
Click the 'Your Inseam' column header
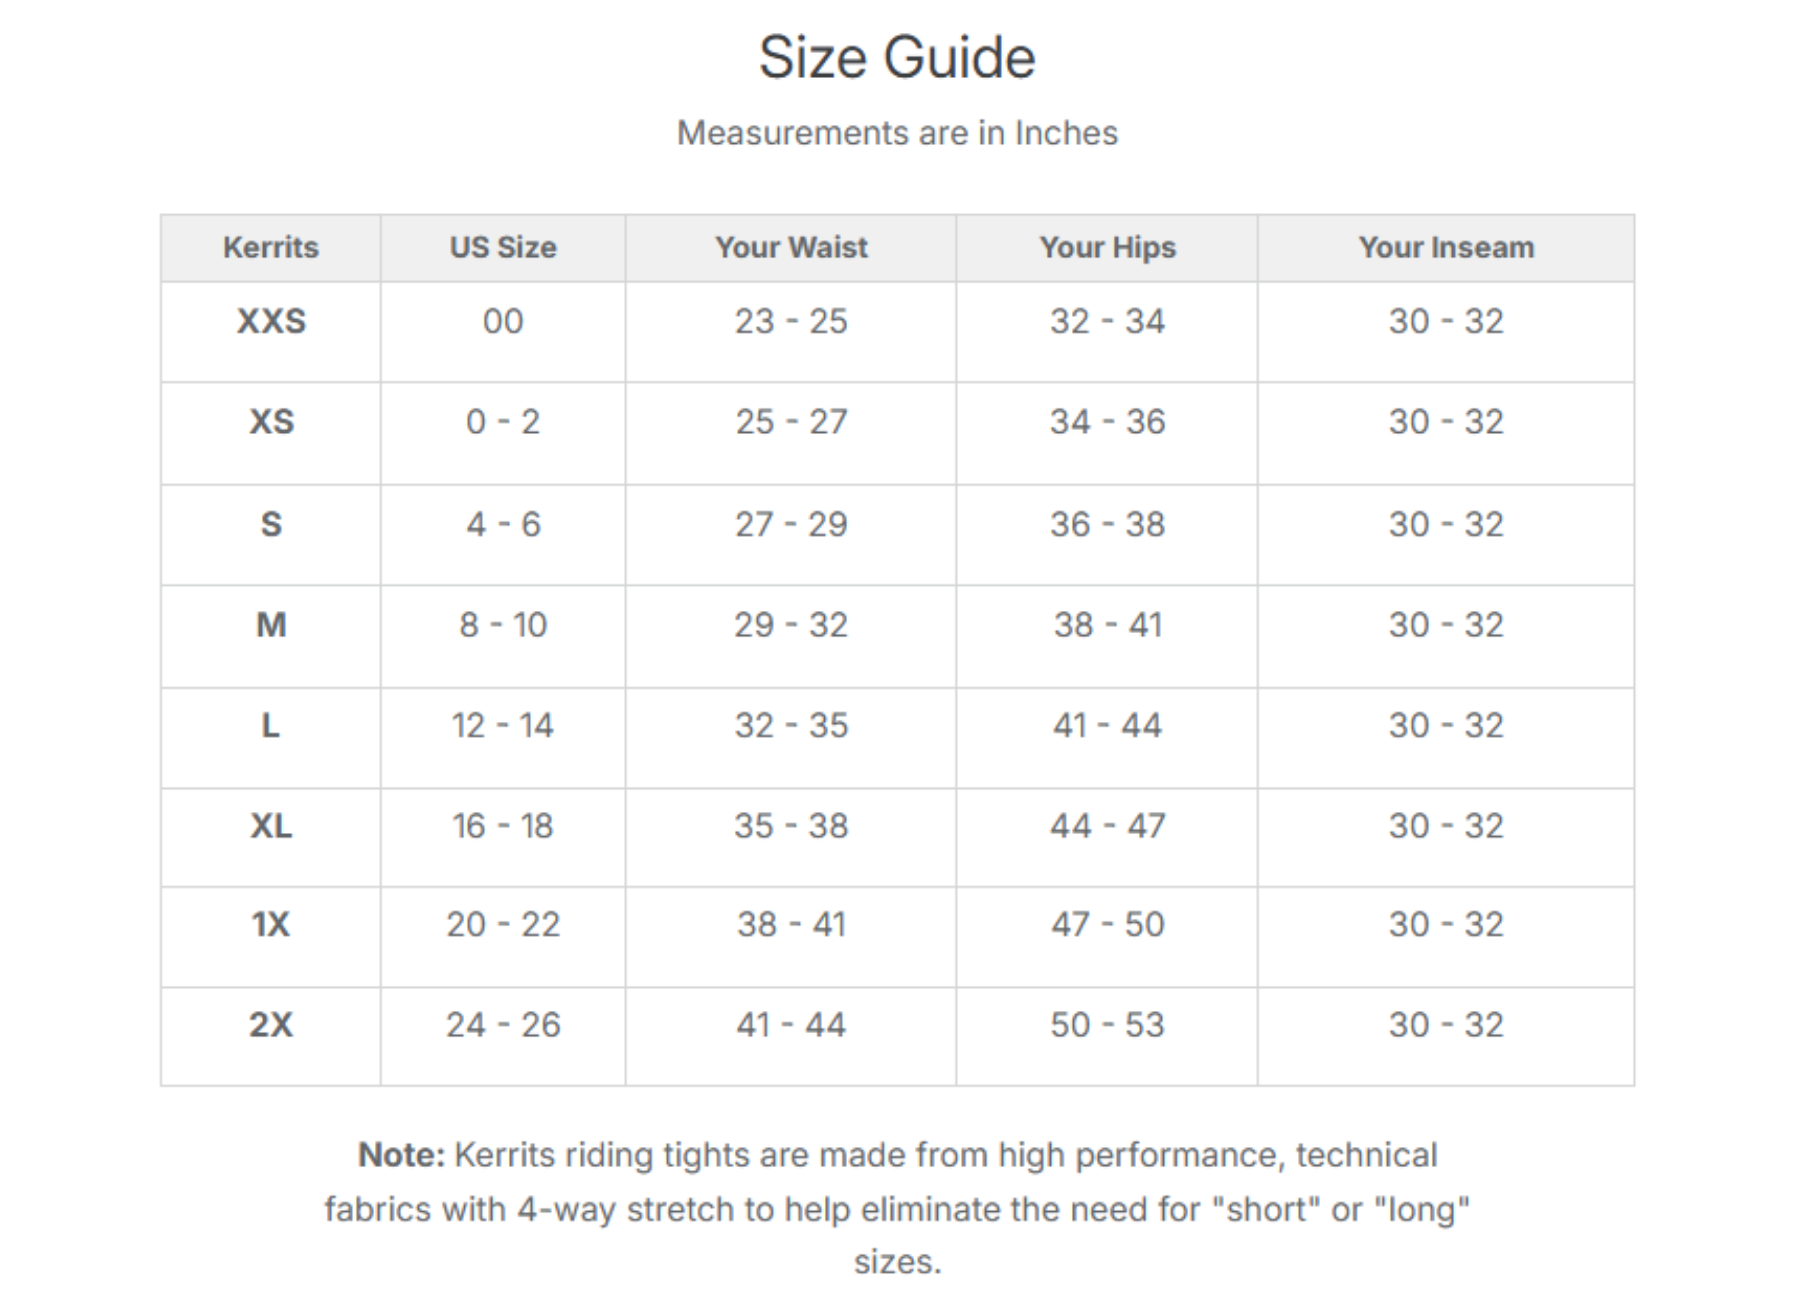click(1445, 247)
